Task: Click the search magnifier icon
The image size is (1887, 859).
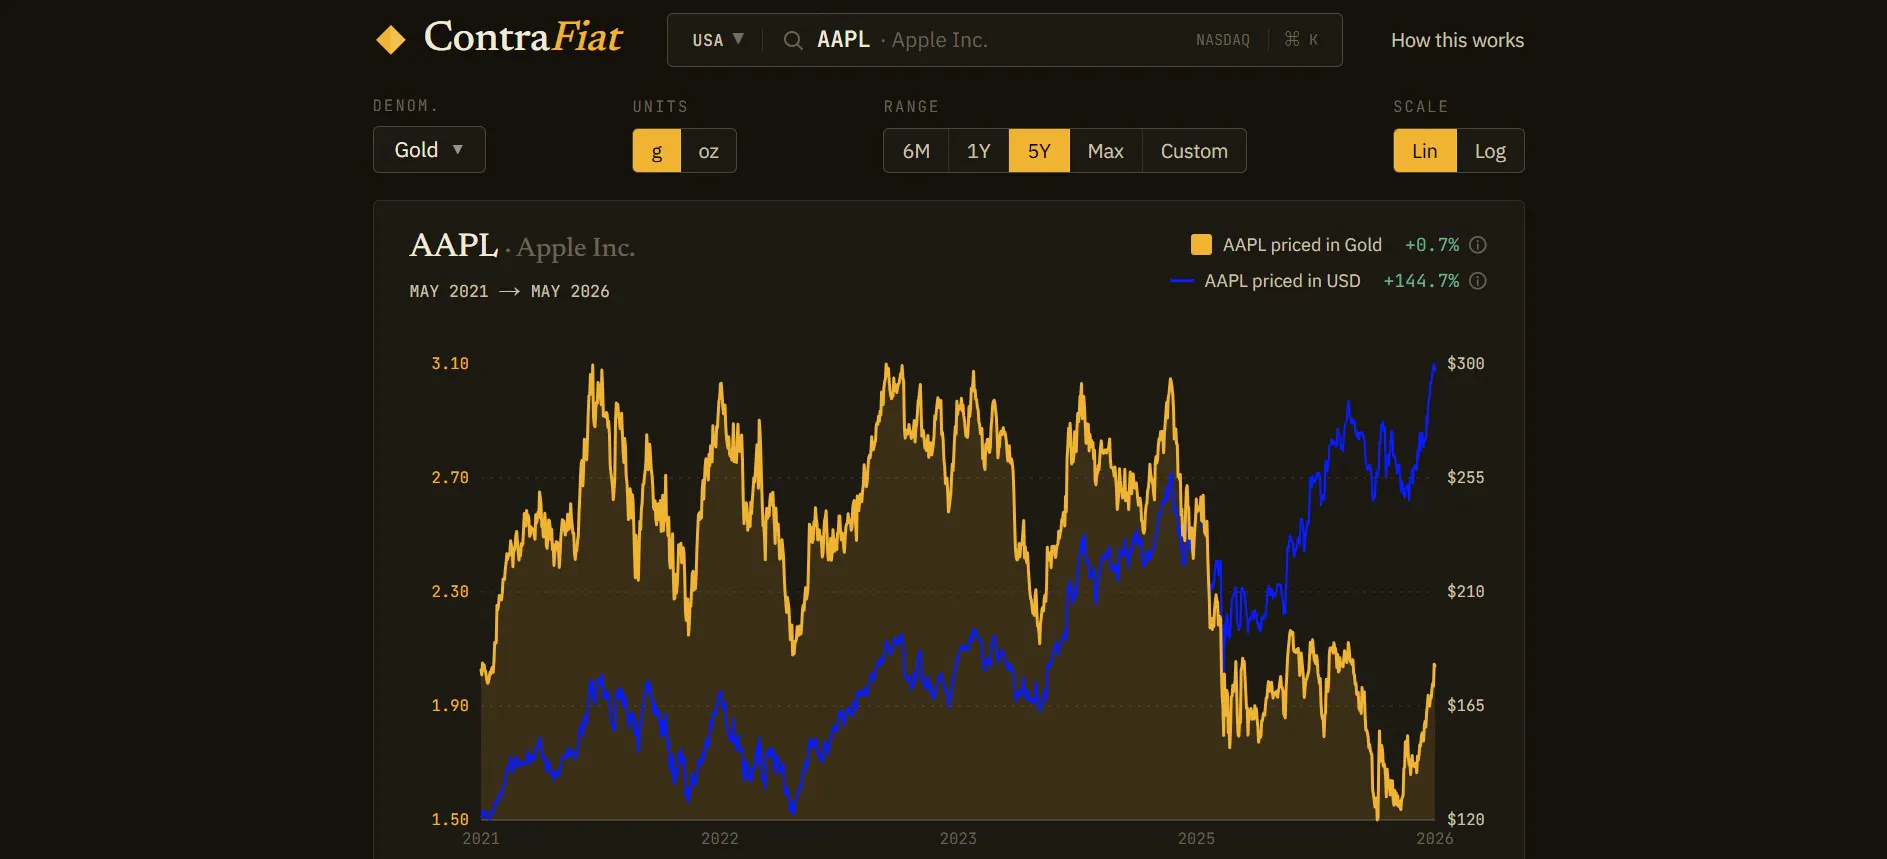Action: tap(793, 40)
